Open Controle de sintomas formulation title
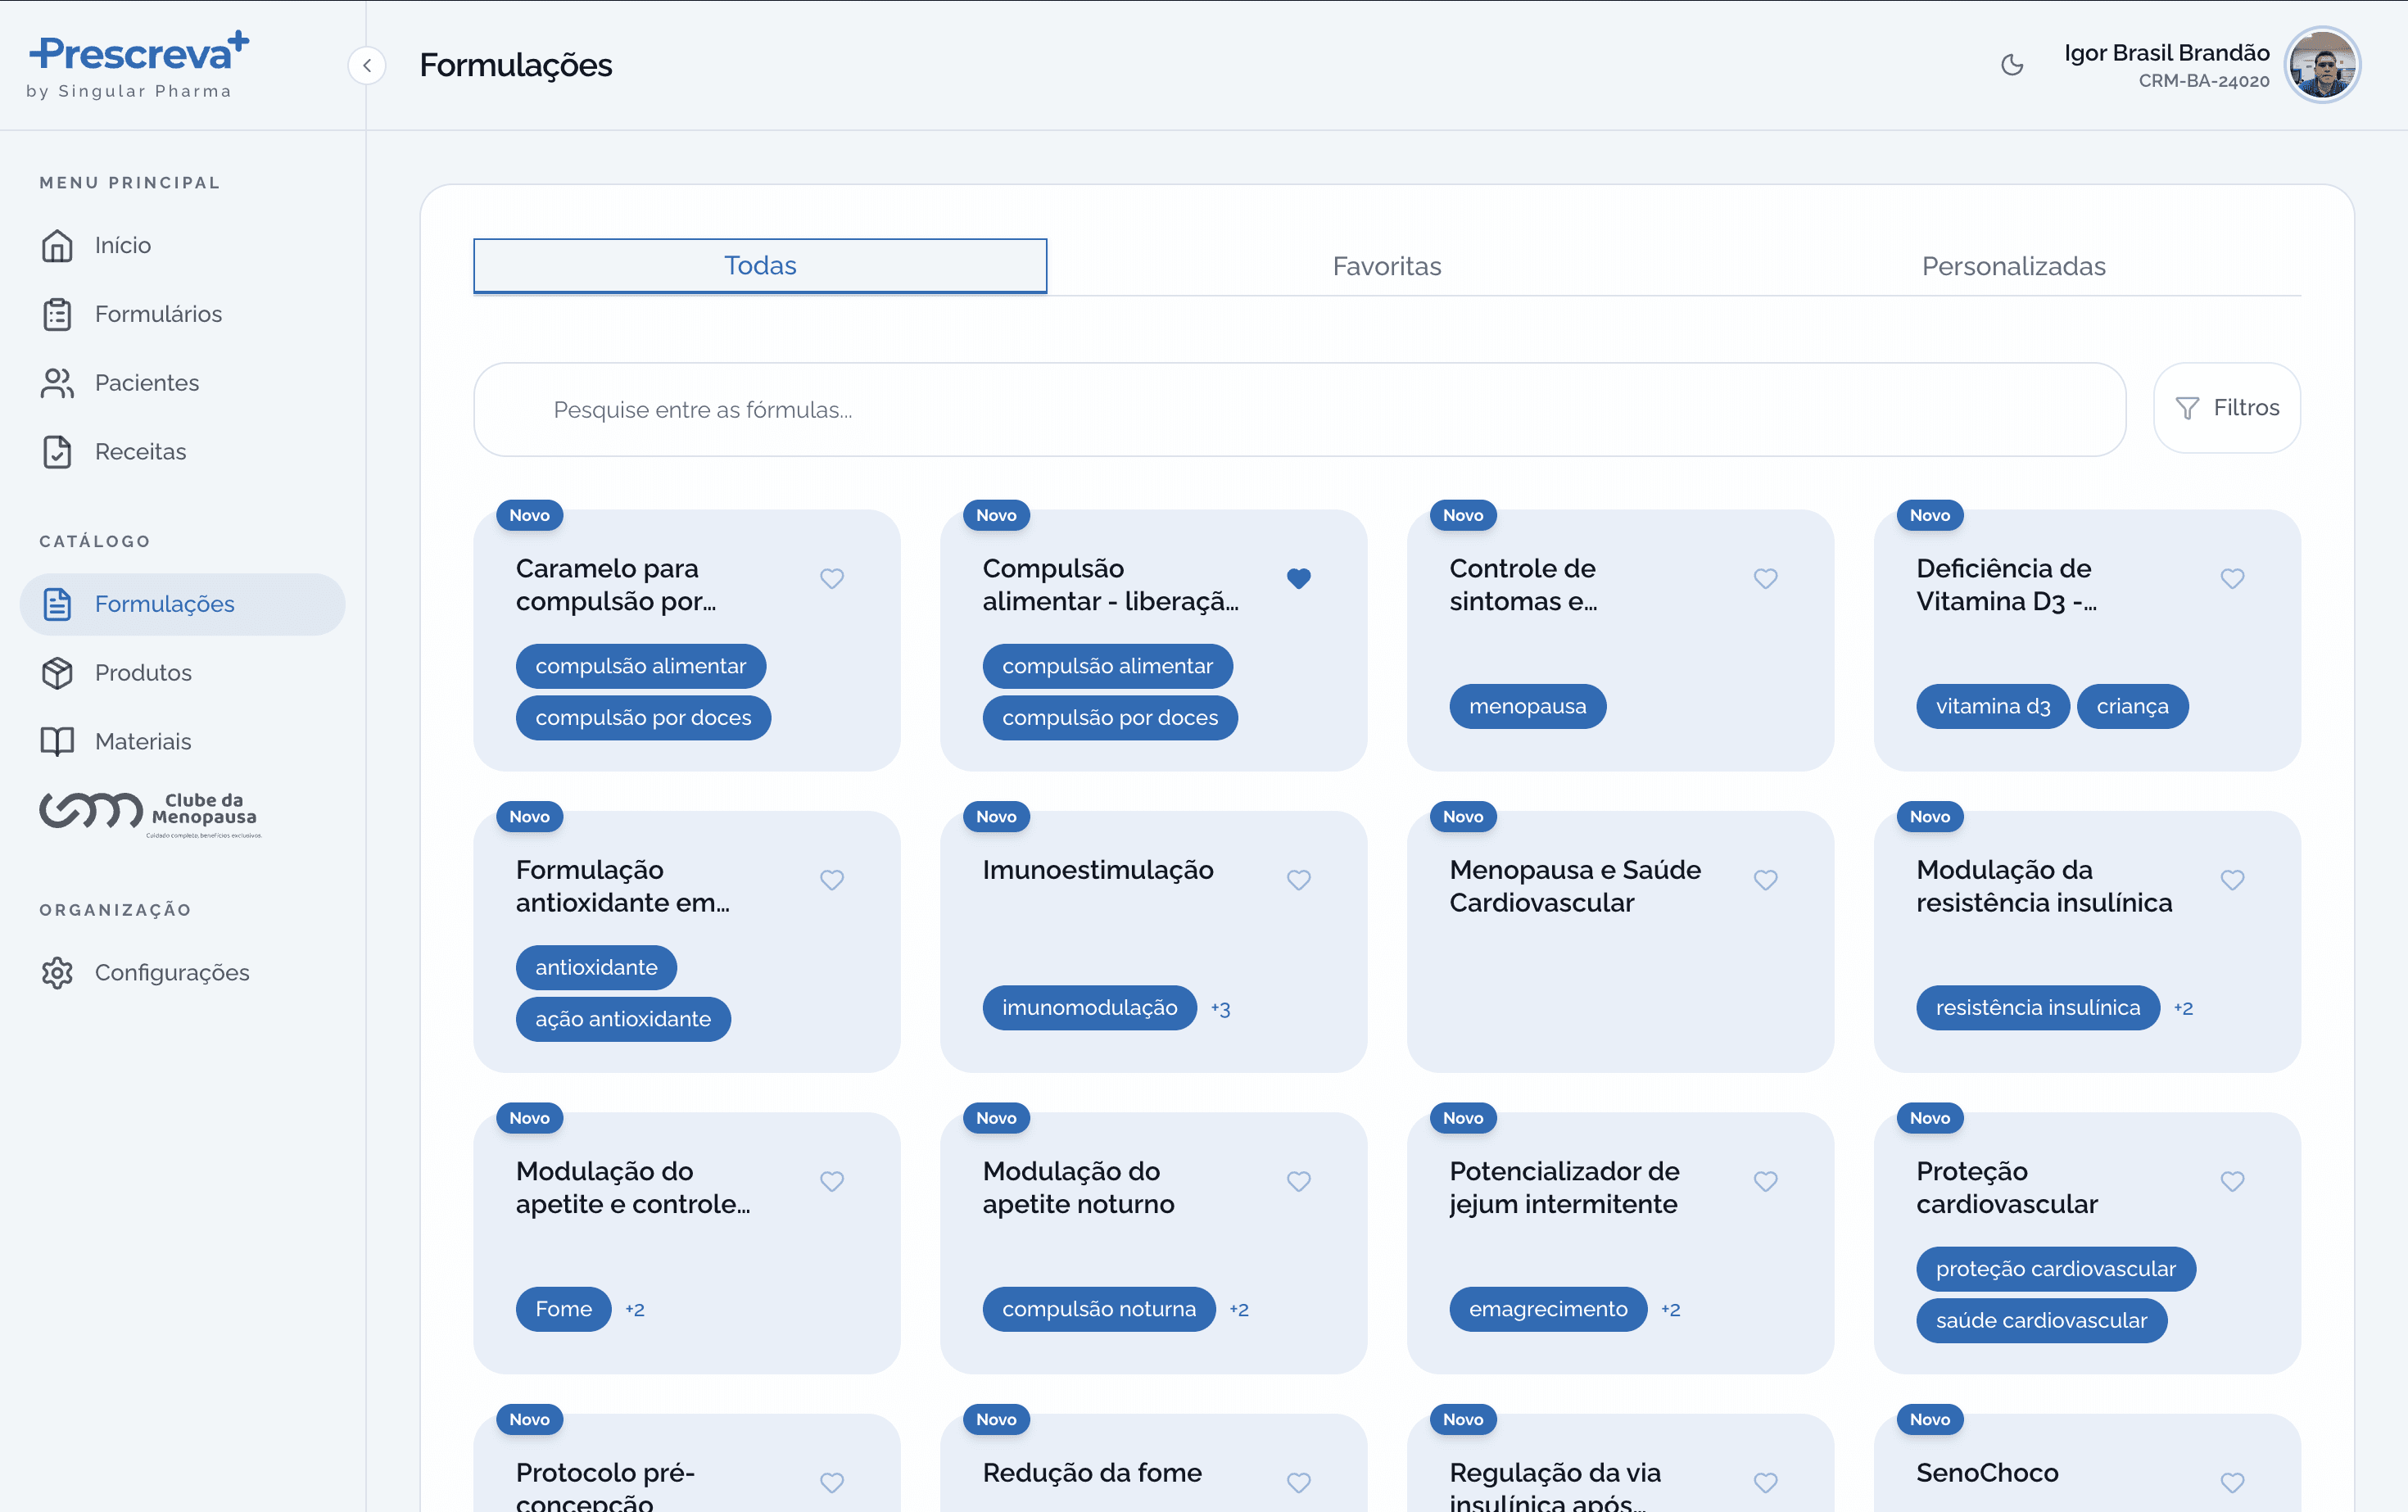Image resolution: width=2408 pixels, height=1512 pixels. (x=1523, y=585)
